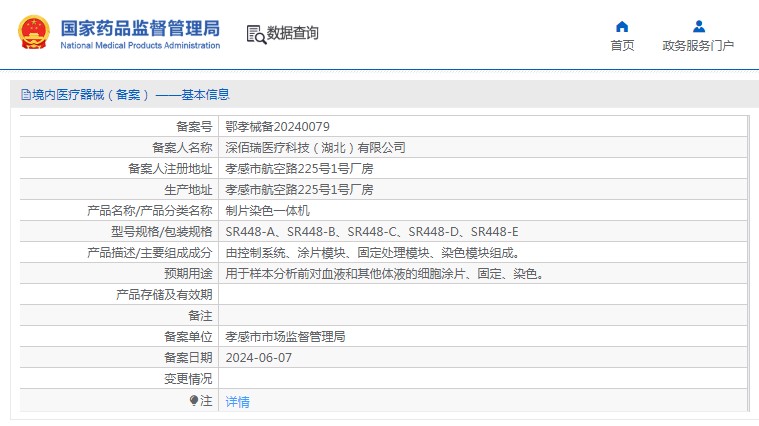
Task: Click the bulb icon beside 注
Action: pyautogui.click(x=194, y=400)
